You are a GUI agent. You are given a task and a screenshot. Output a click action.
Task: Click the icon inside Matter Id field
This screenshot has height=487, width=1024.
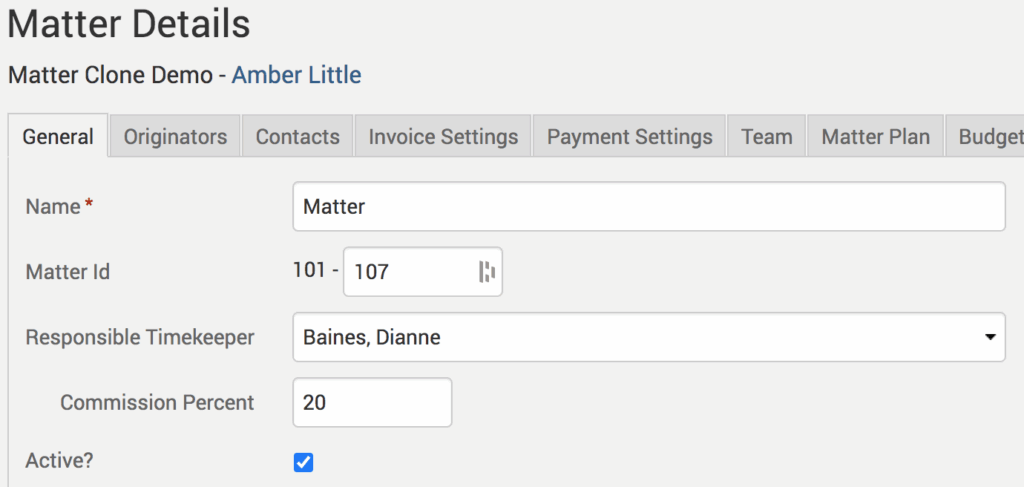(487, 272)
